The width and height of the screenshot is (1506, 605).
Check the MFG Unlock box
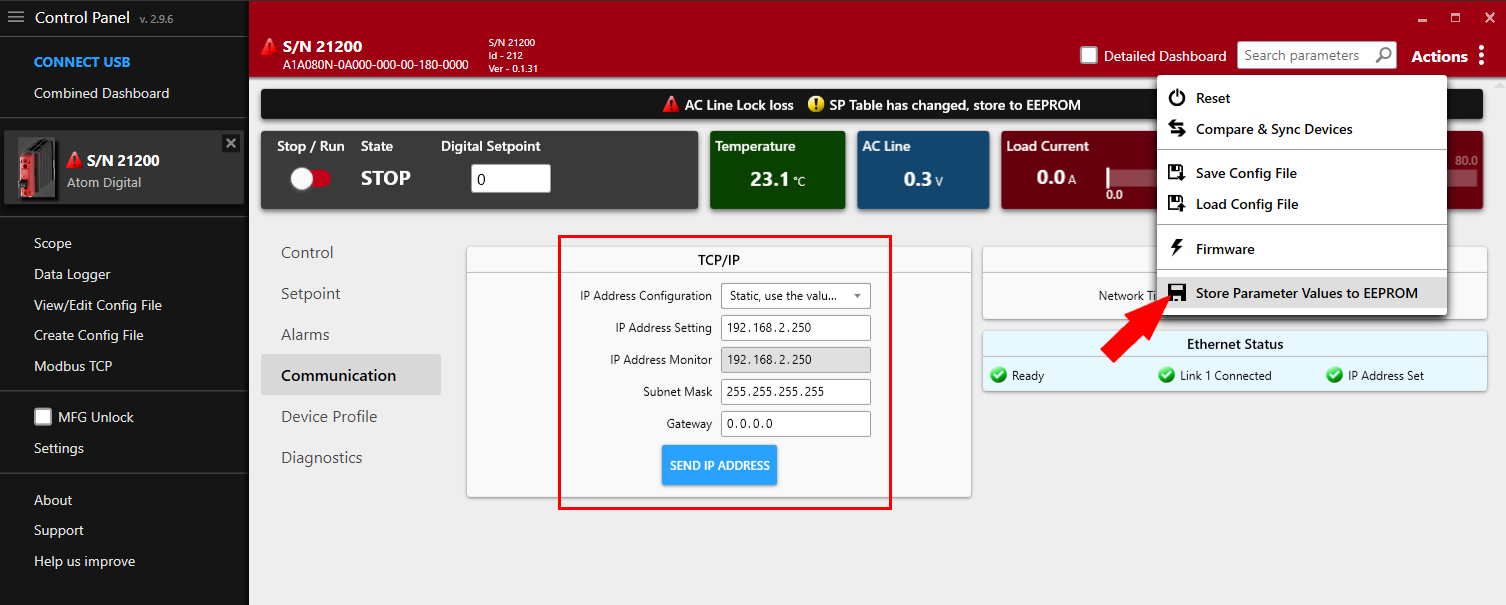tap(43, 416)
